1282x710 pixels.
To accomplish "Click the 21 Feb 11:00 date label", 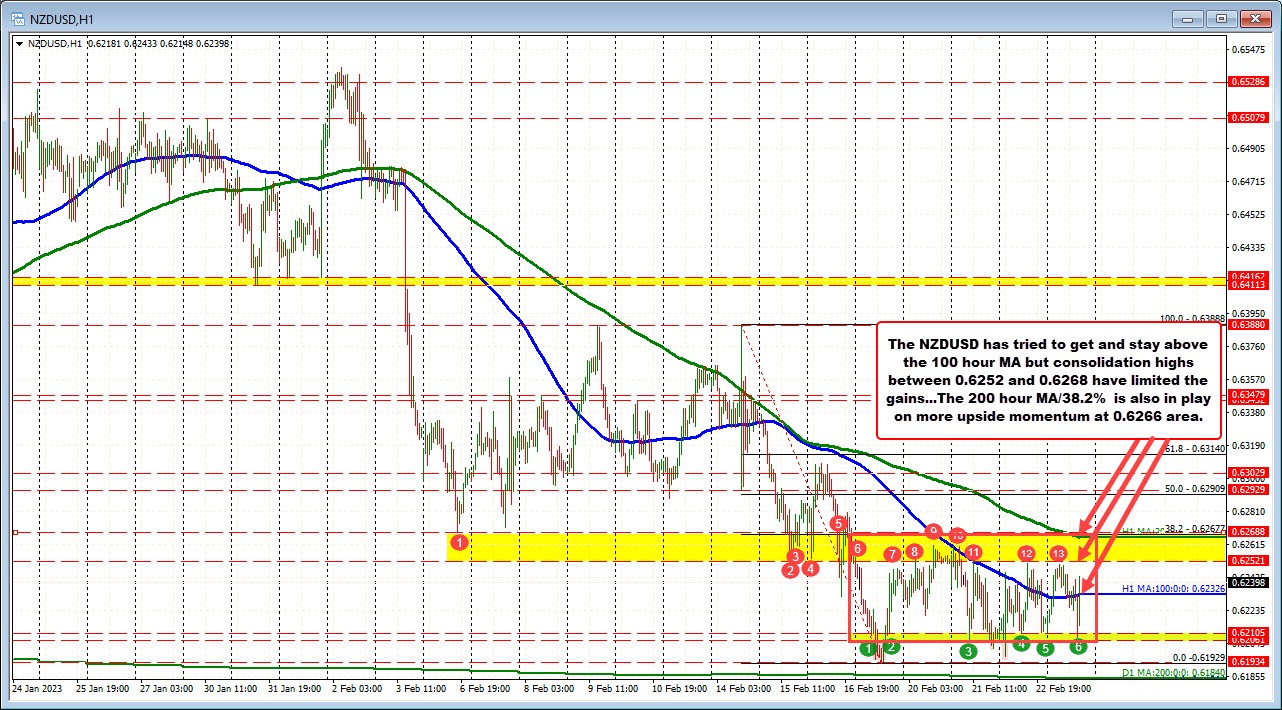I will coord(1000,689).
